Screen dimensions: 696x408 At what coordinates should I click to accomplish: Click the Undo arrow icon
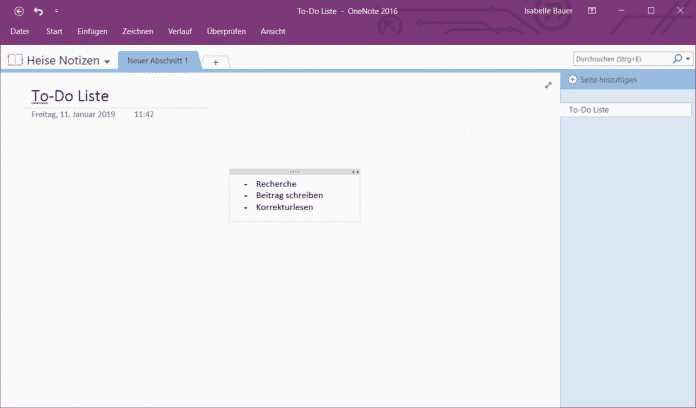tap(38, 11)
